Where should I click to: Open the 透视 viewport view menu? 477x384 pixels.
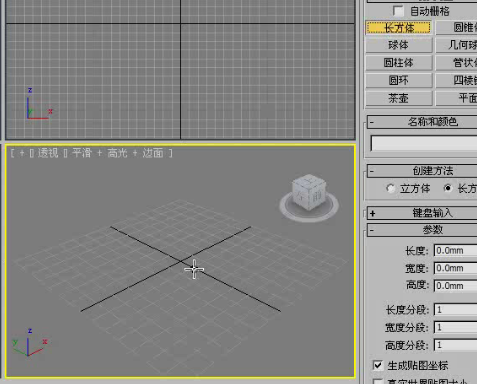48,153
